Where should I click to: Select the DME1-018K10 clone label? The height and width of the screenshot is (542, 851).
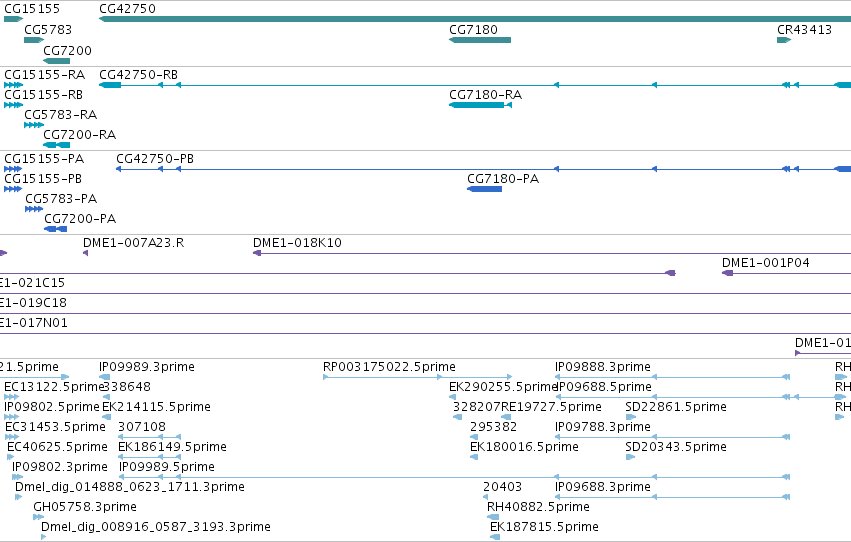pos(297,243)
